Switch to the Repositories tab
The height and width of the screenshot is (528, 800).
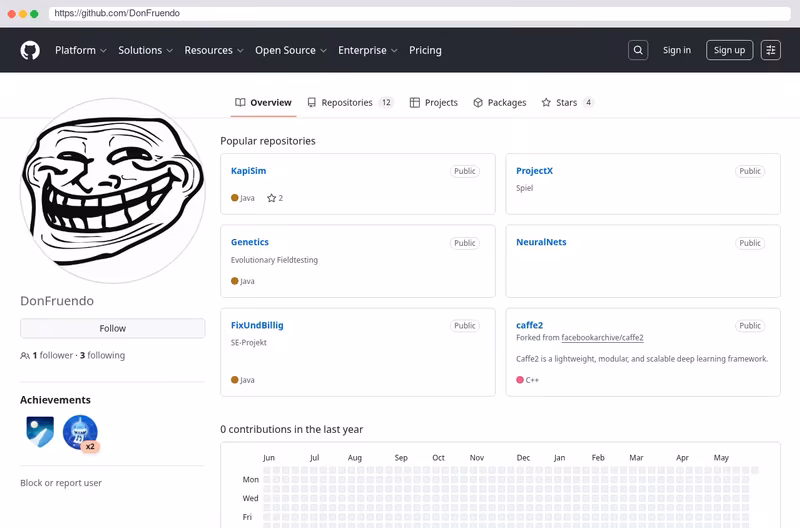tap(351, 103)
